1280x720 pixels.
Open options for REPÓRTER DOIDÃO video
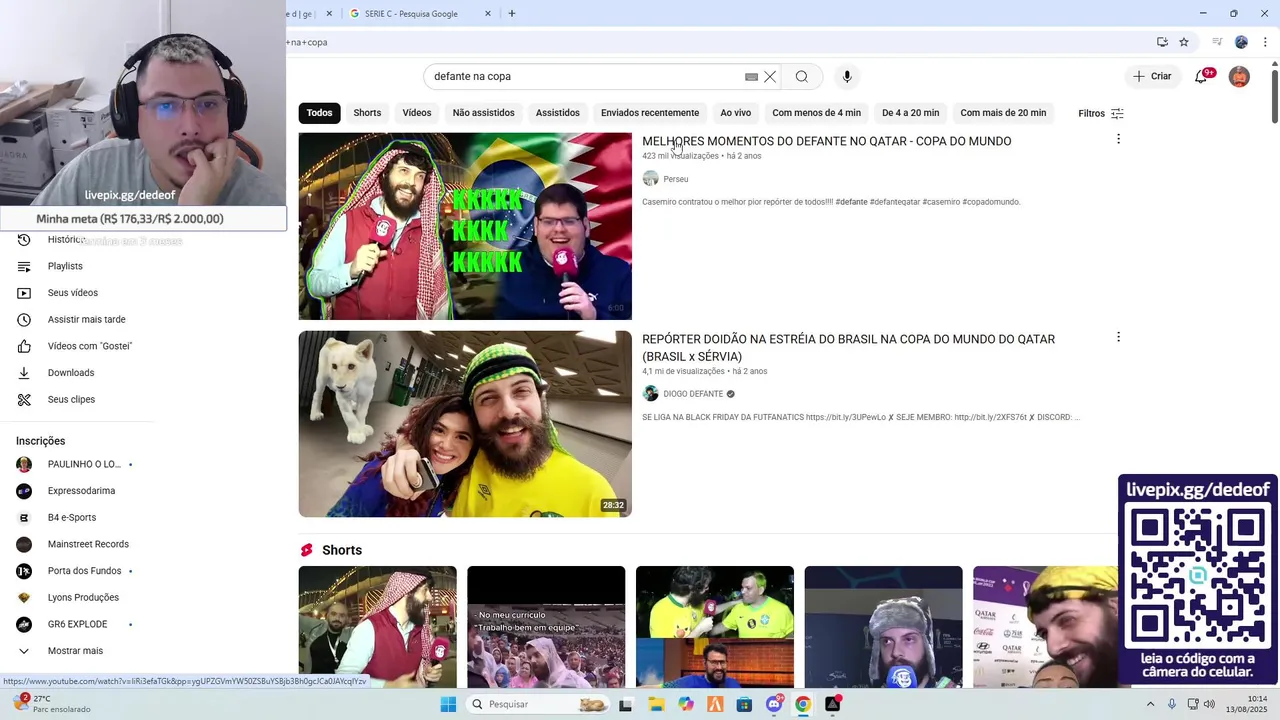tap(1118, 337)
